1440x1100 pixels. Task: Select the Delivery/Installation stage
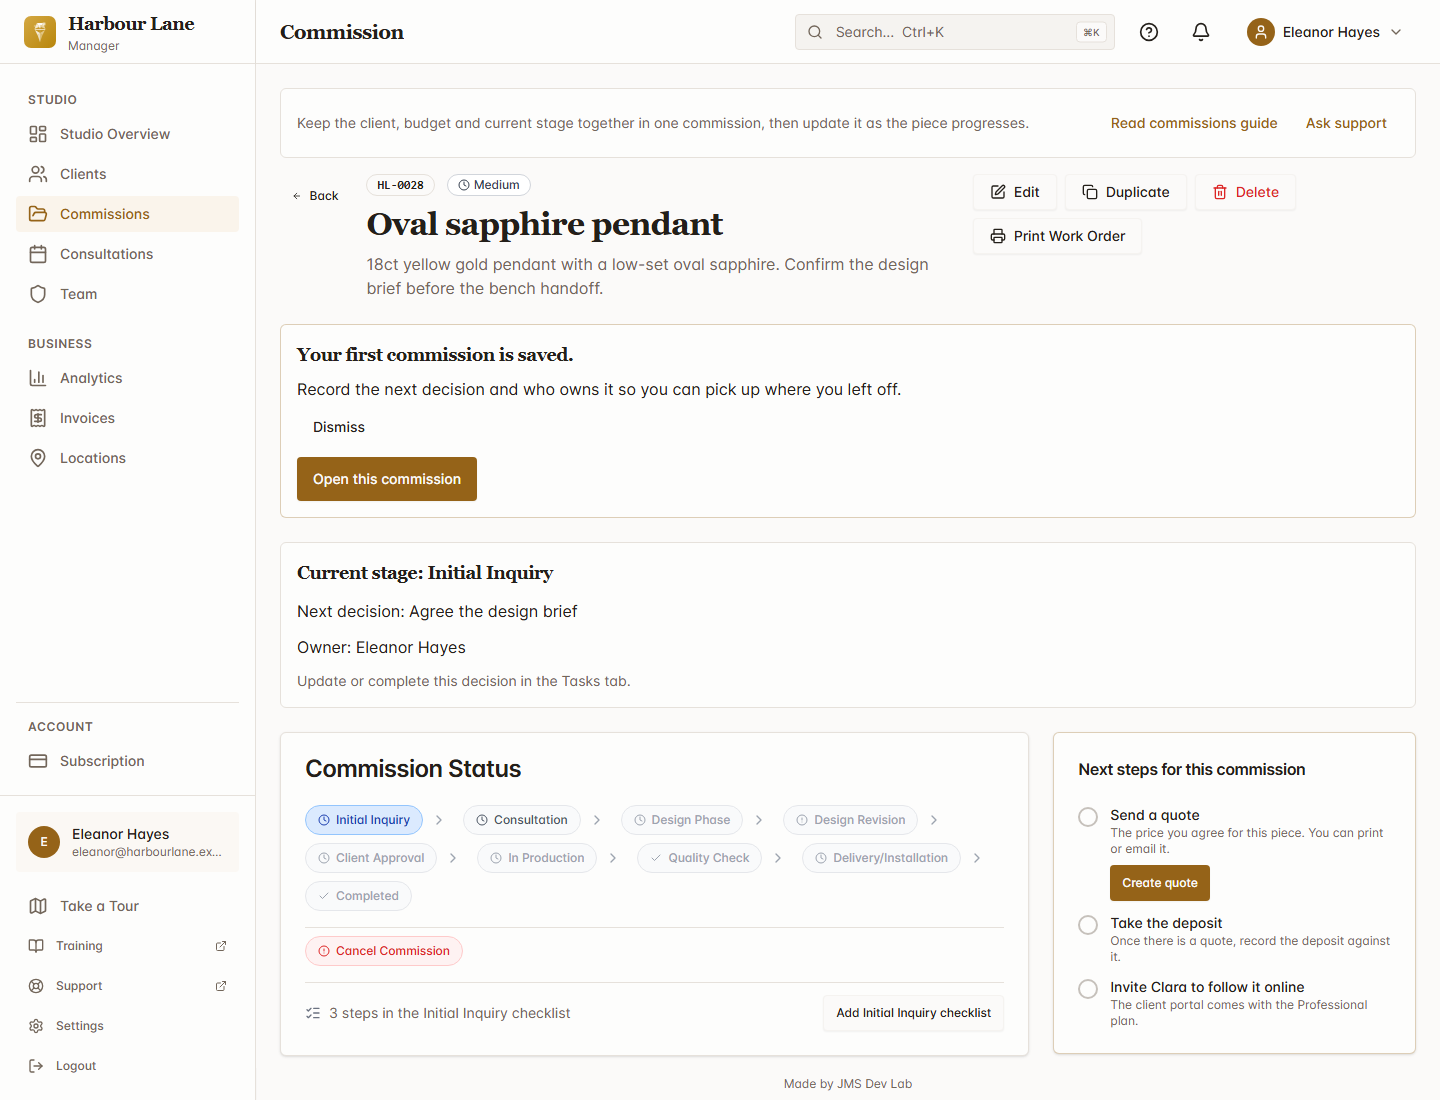pyautogui.click(x=881, y=858)
